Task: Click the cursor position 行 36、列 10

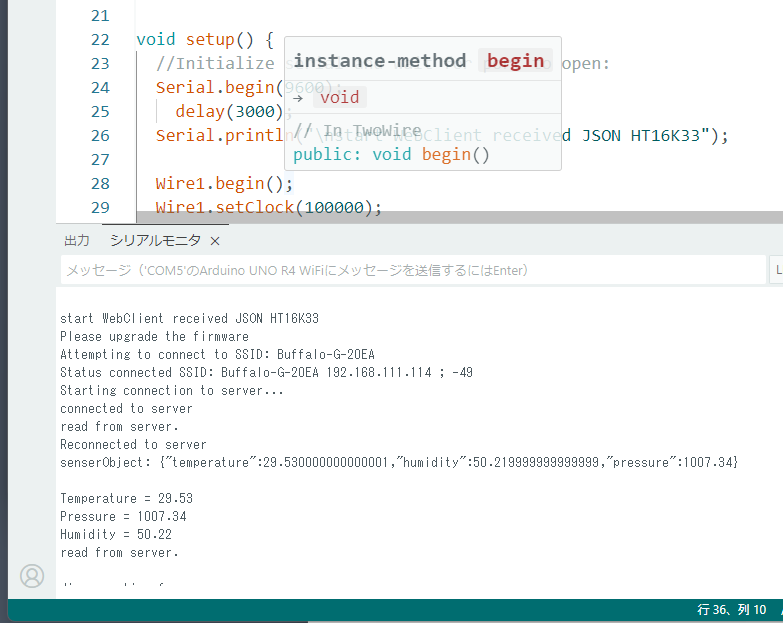Action: 732,610
